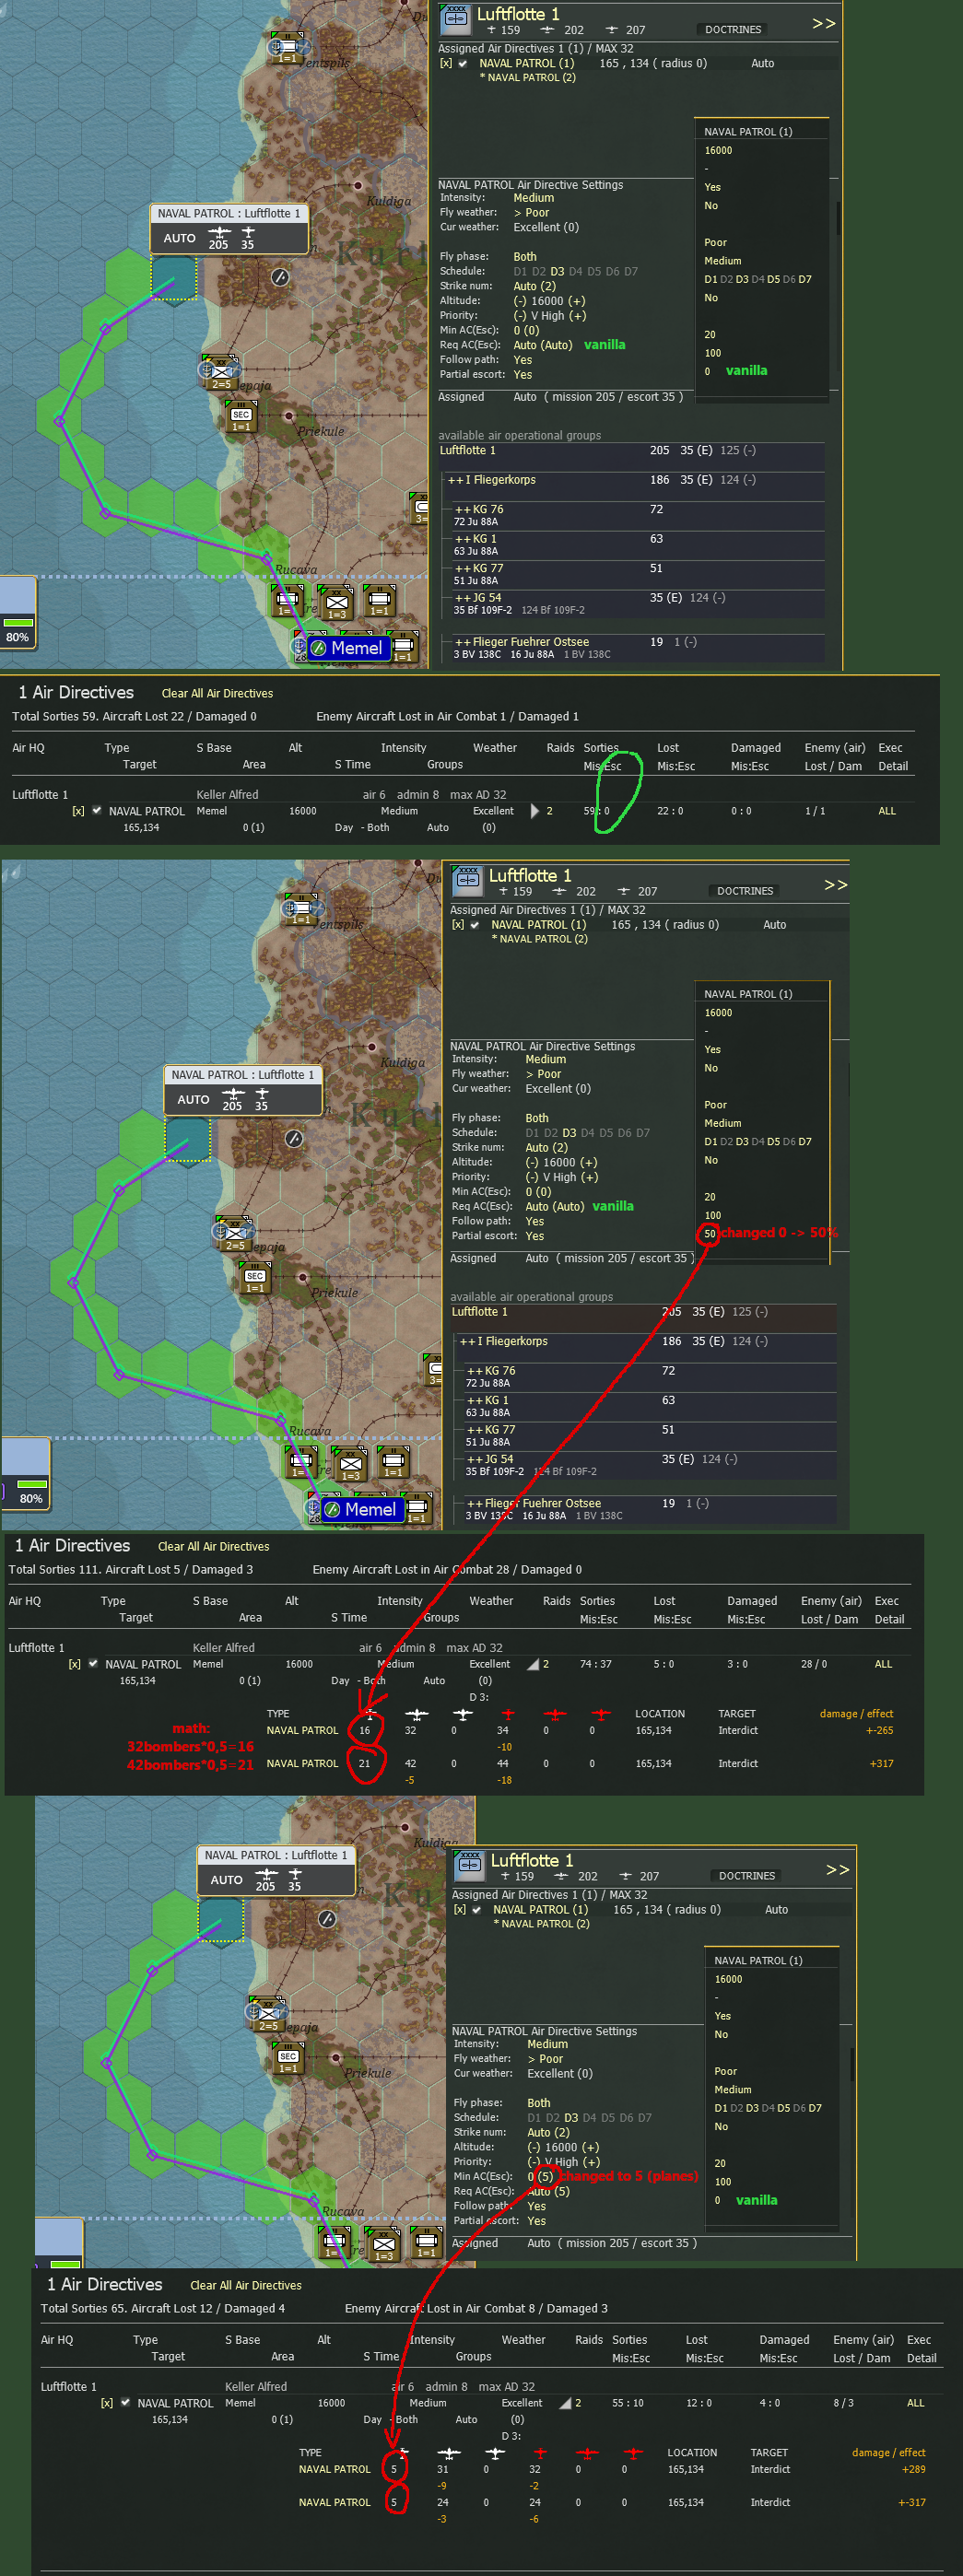Expand JG 54 group in first screenshot
The height and width of the screenshot is (2576, 963).
click(463, 598)
